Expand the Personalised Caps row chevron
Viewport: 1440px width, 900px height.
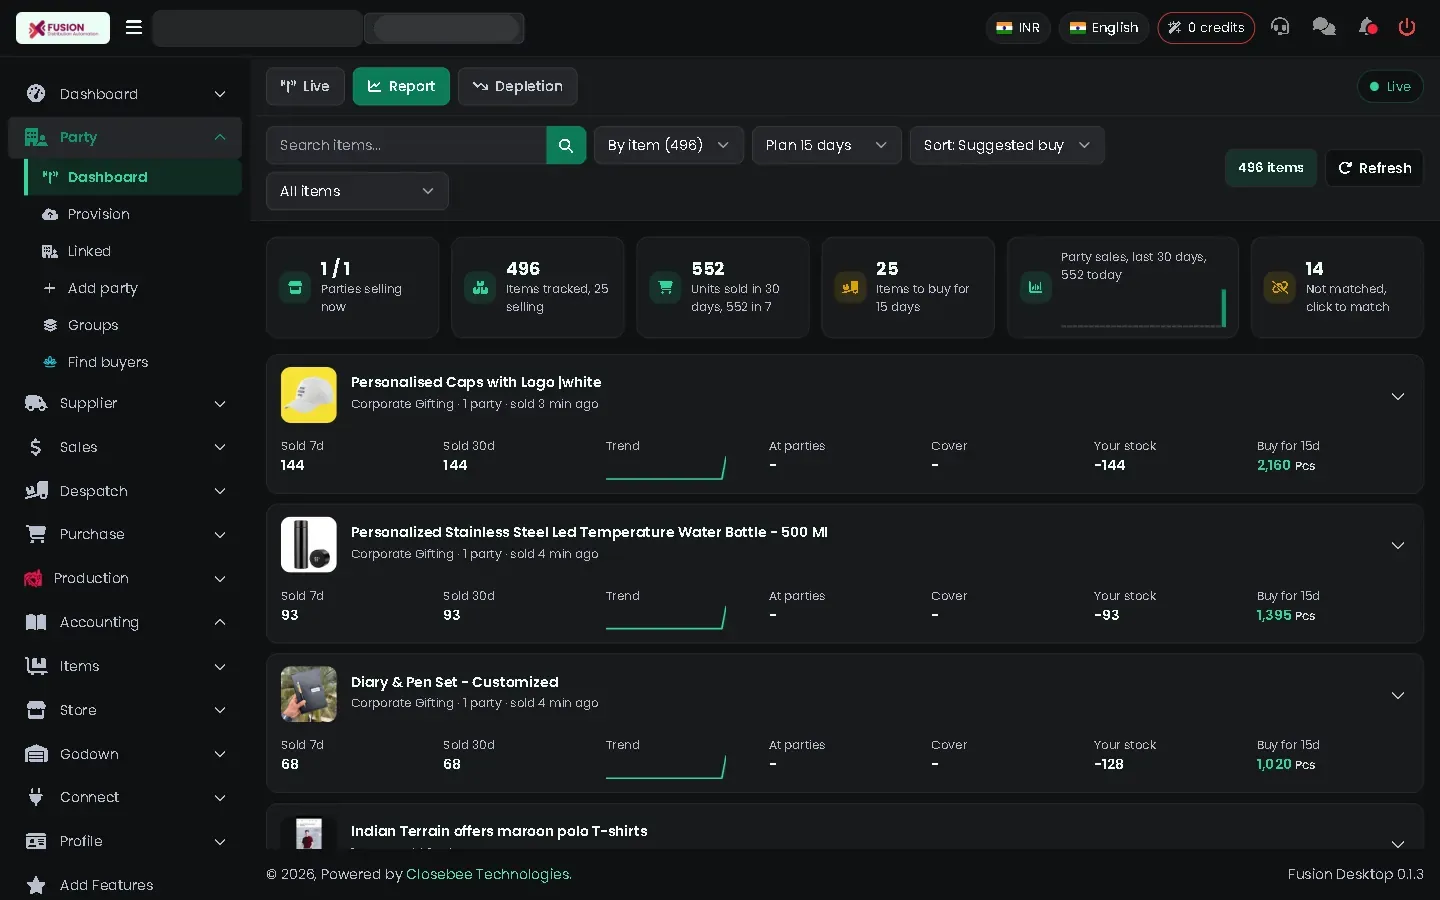(1398, 396)
